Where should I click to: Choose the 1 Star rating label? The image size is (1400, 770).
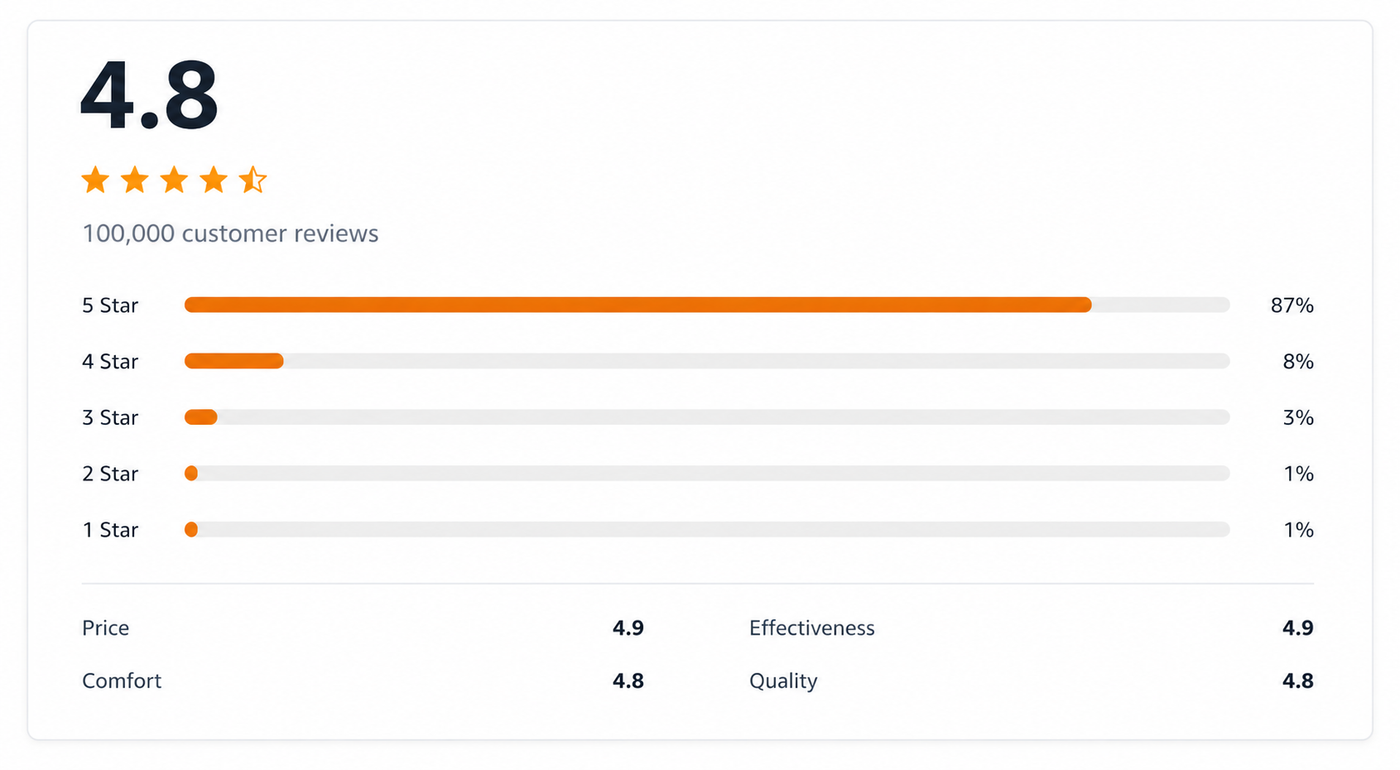click(110, 529)
